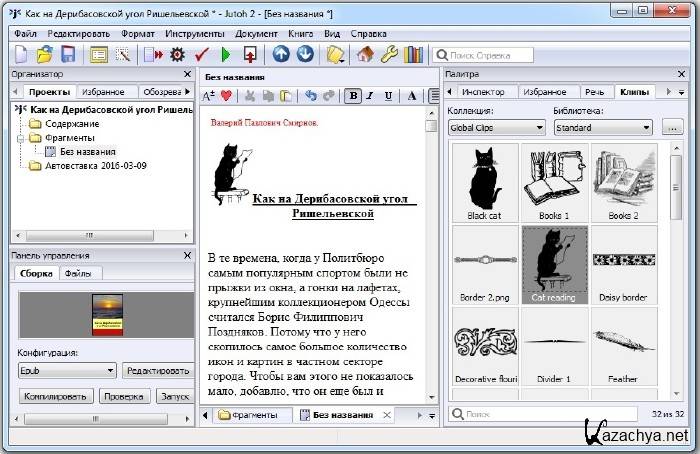Click the home house toolbar icon
The image size is (700, 454).
365,54
